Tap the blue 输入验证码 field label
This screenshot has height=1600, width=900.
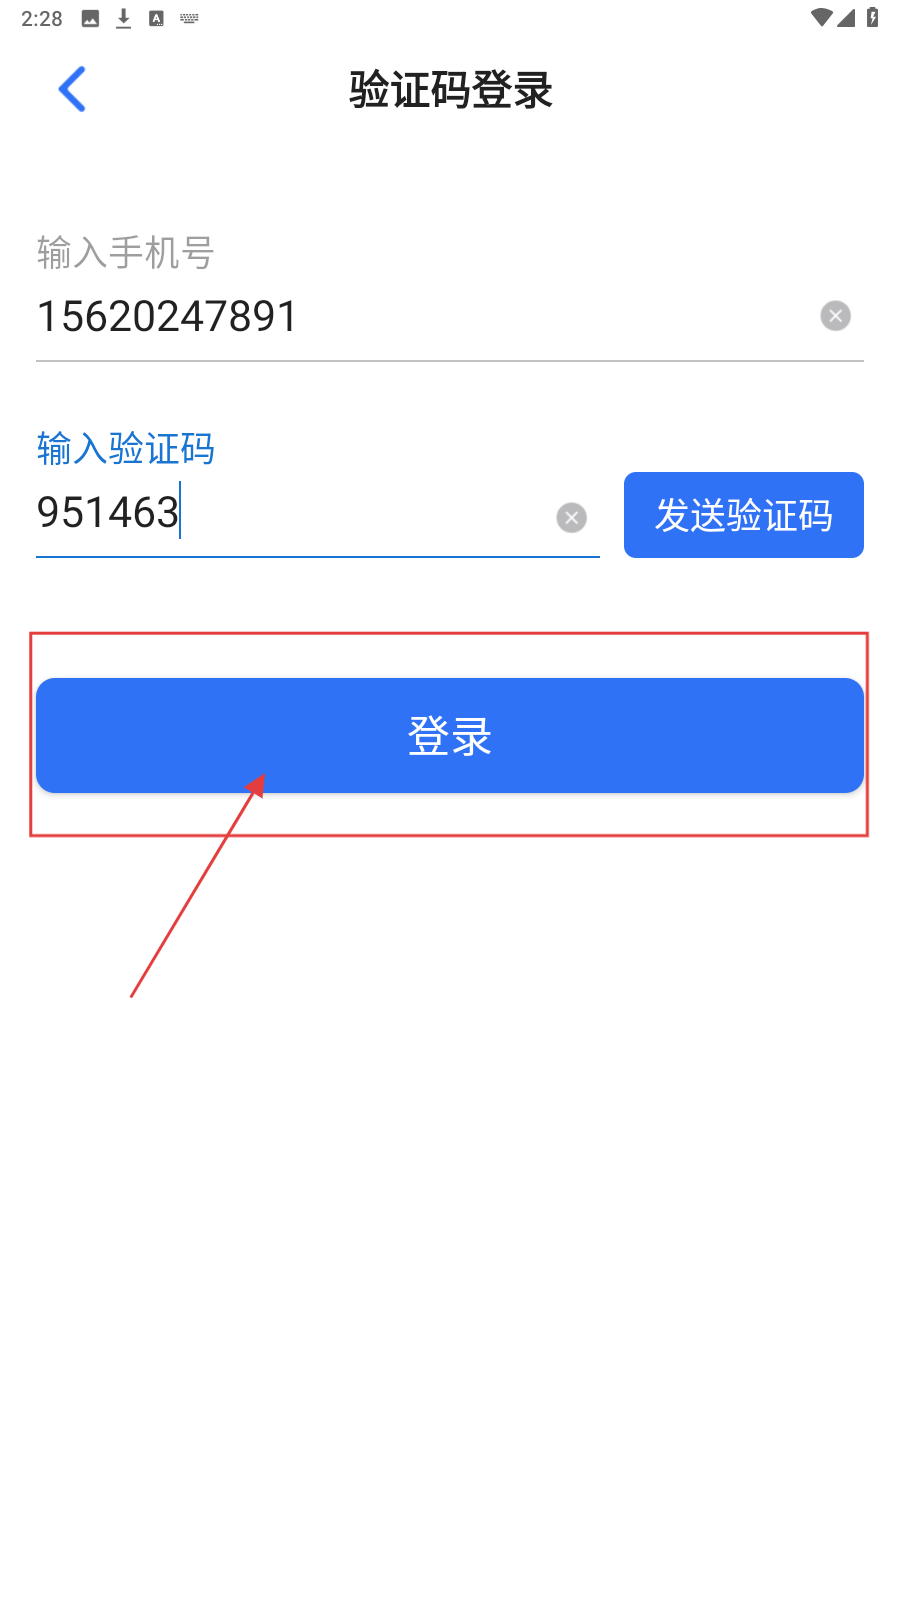tap(126, 449)
